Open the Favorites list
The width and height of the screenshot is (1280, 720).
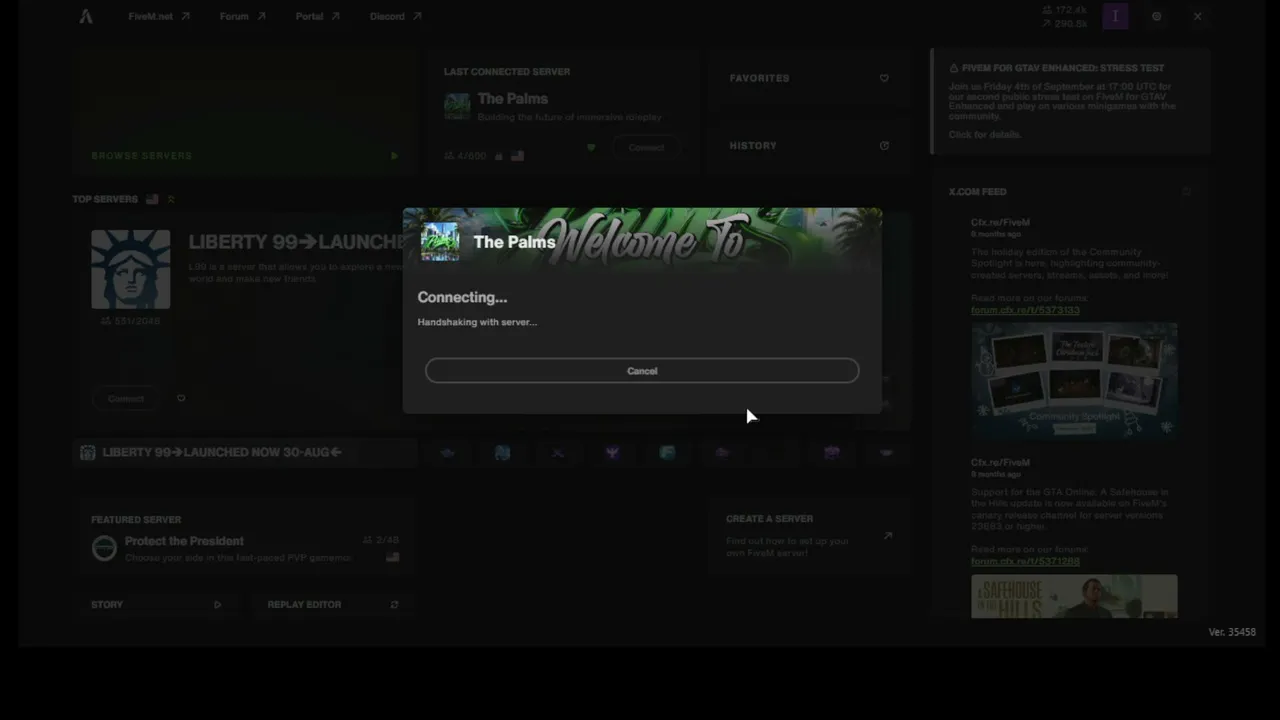pos(809,78)
